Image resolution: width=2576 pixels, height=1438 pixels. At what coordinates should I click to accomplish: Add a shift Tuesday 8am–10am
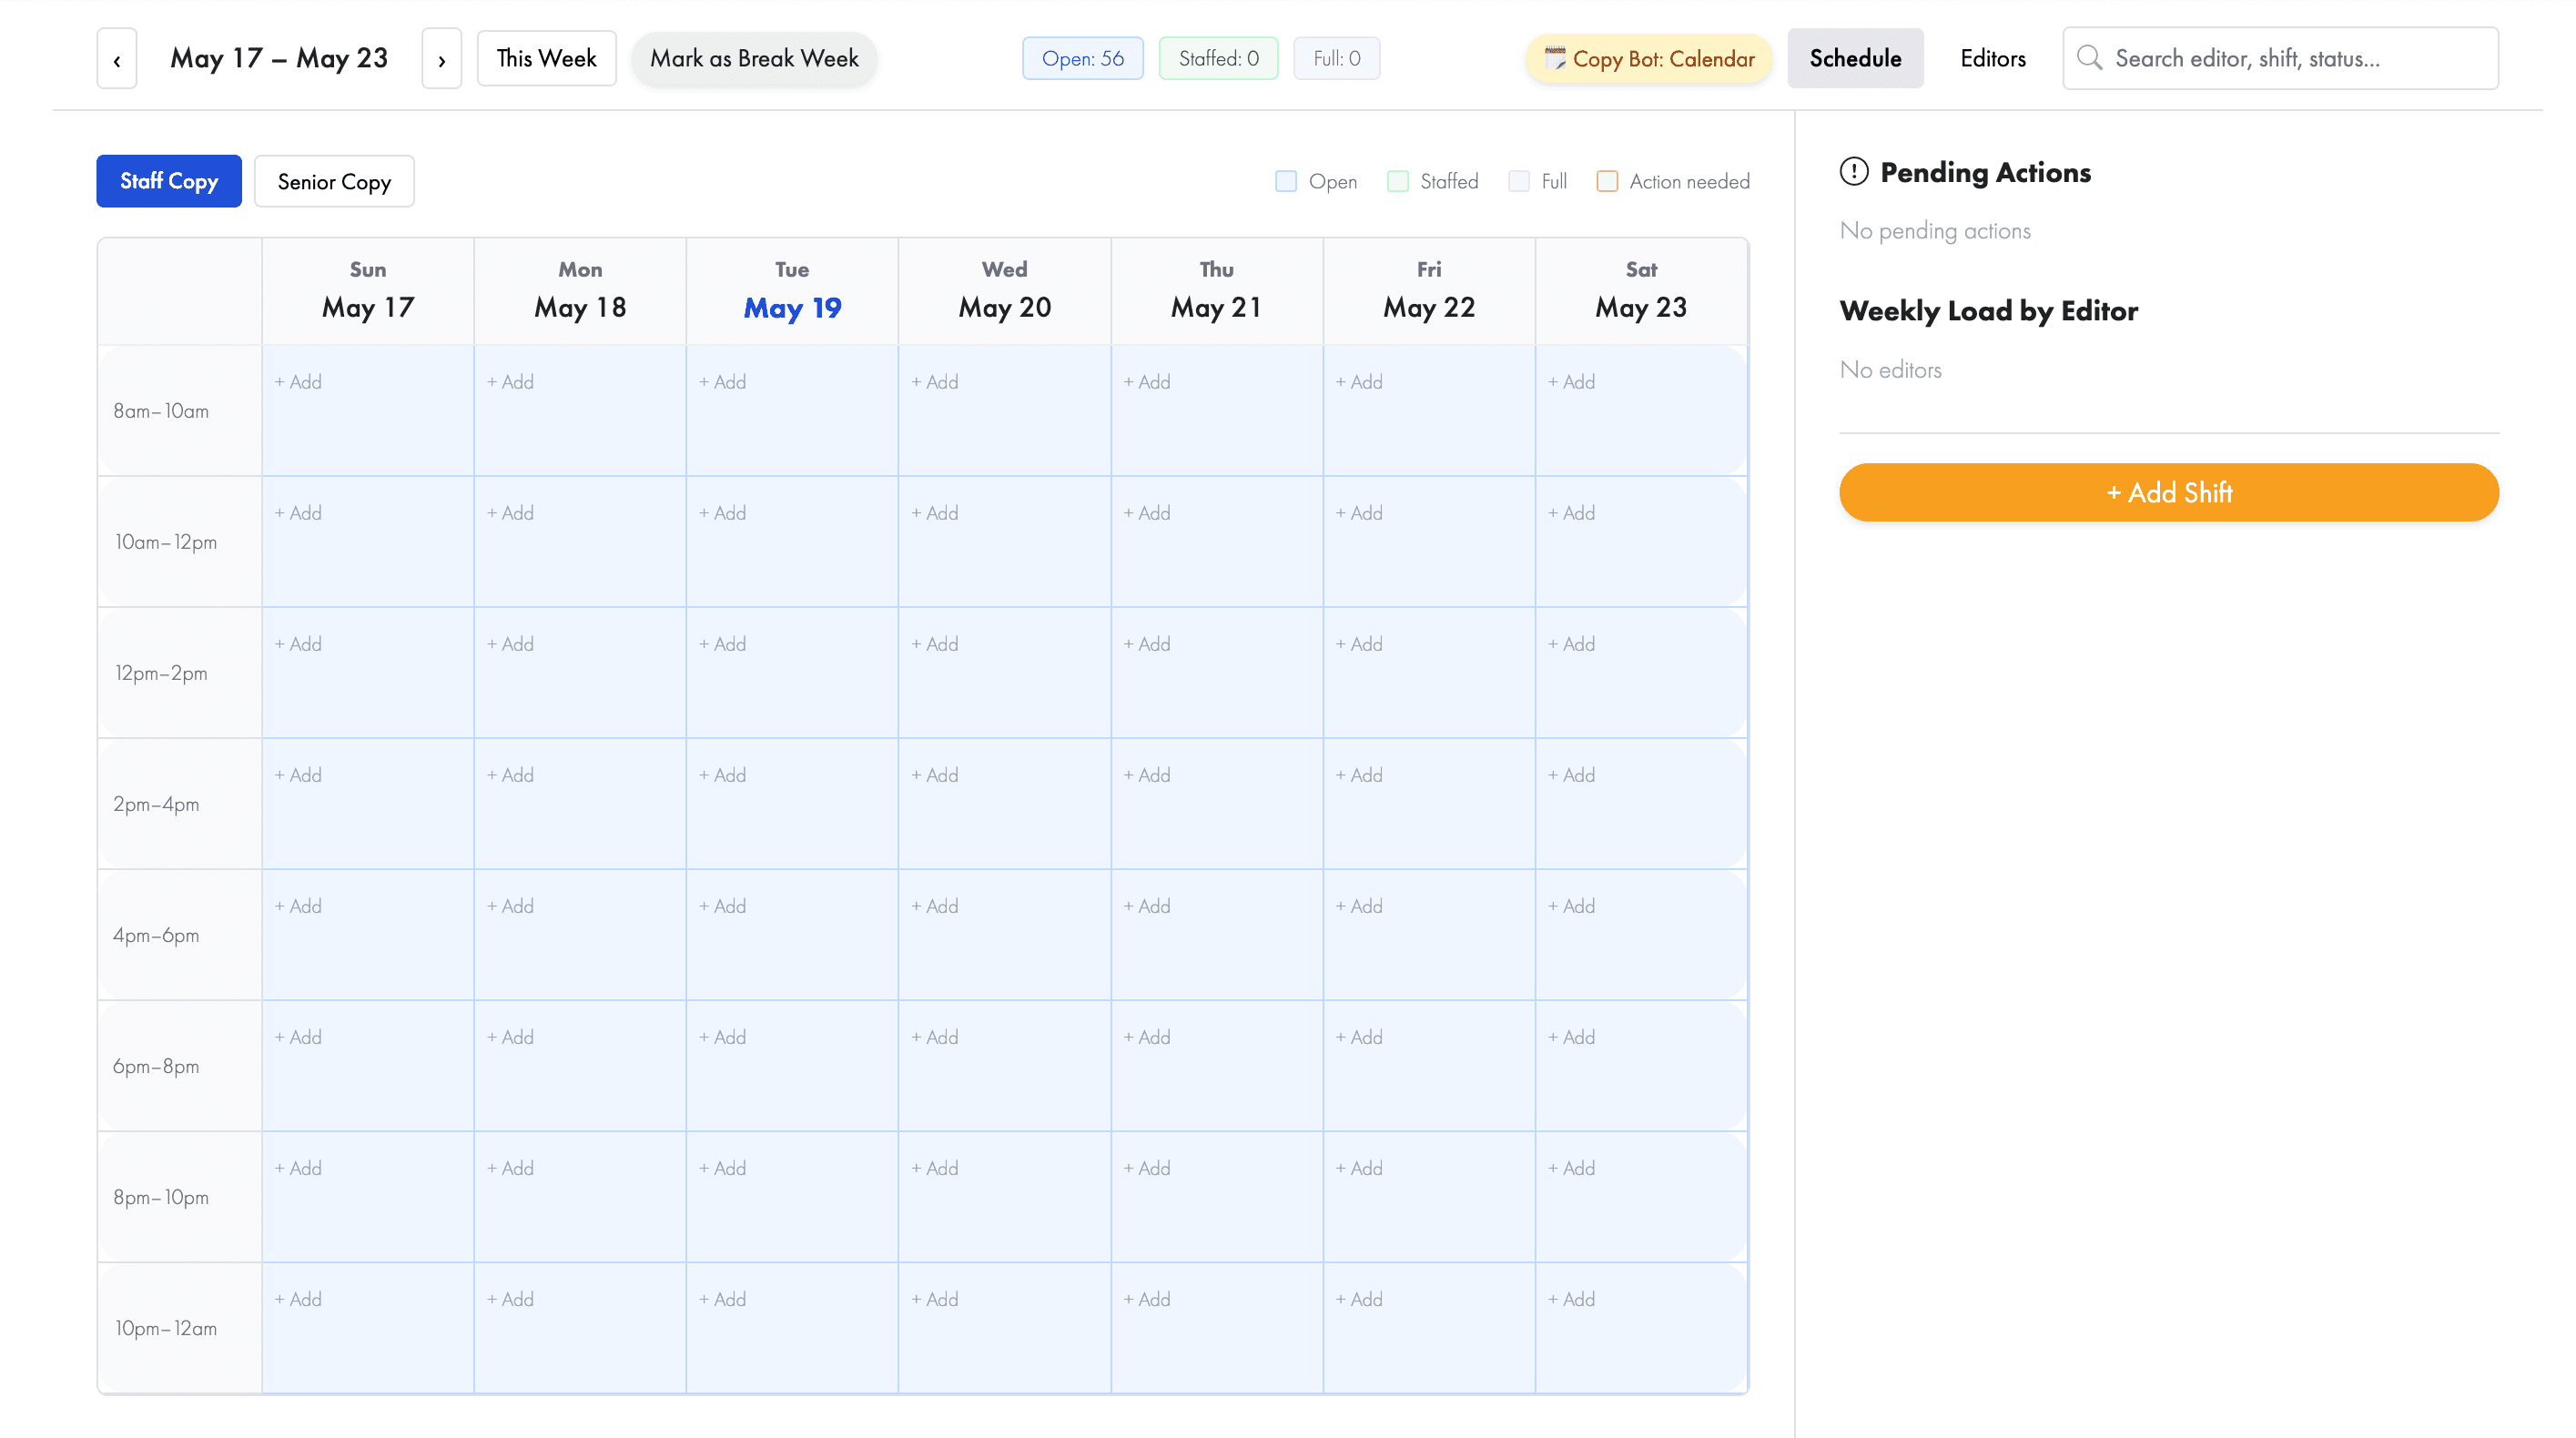(722, 382)
